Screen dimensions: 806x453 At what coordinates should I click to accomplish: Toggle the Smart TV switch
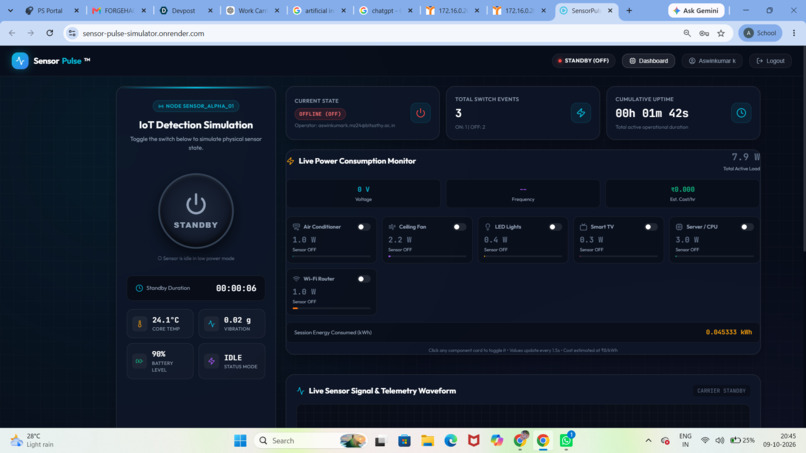pyautogui.click(x=651, y=227)
